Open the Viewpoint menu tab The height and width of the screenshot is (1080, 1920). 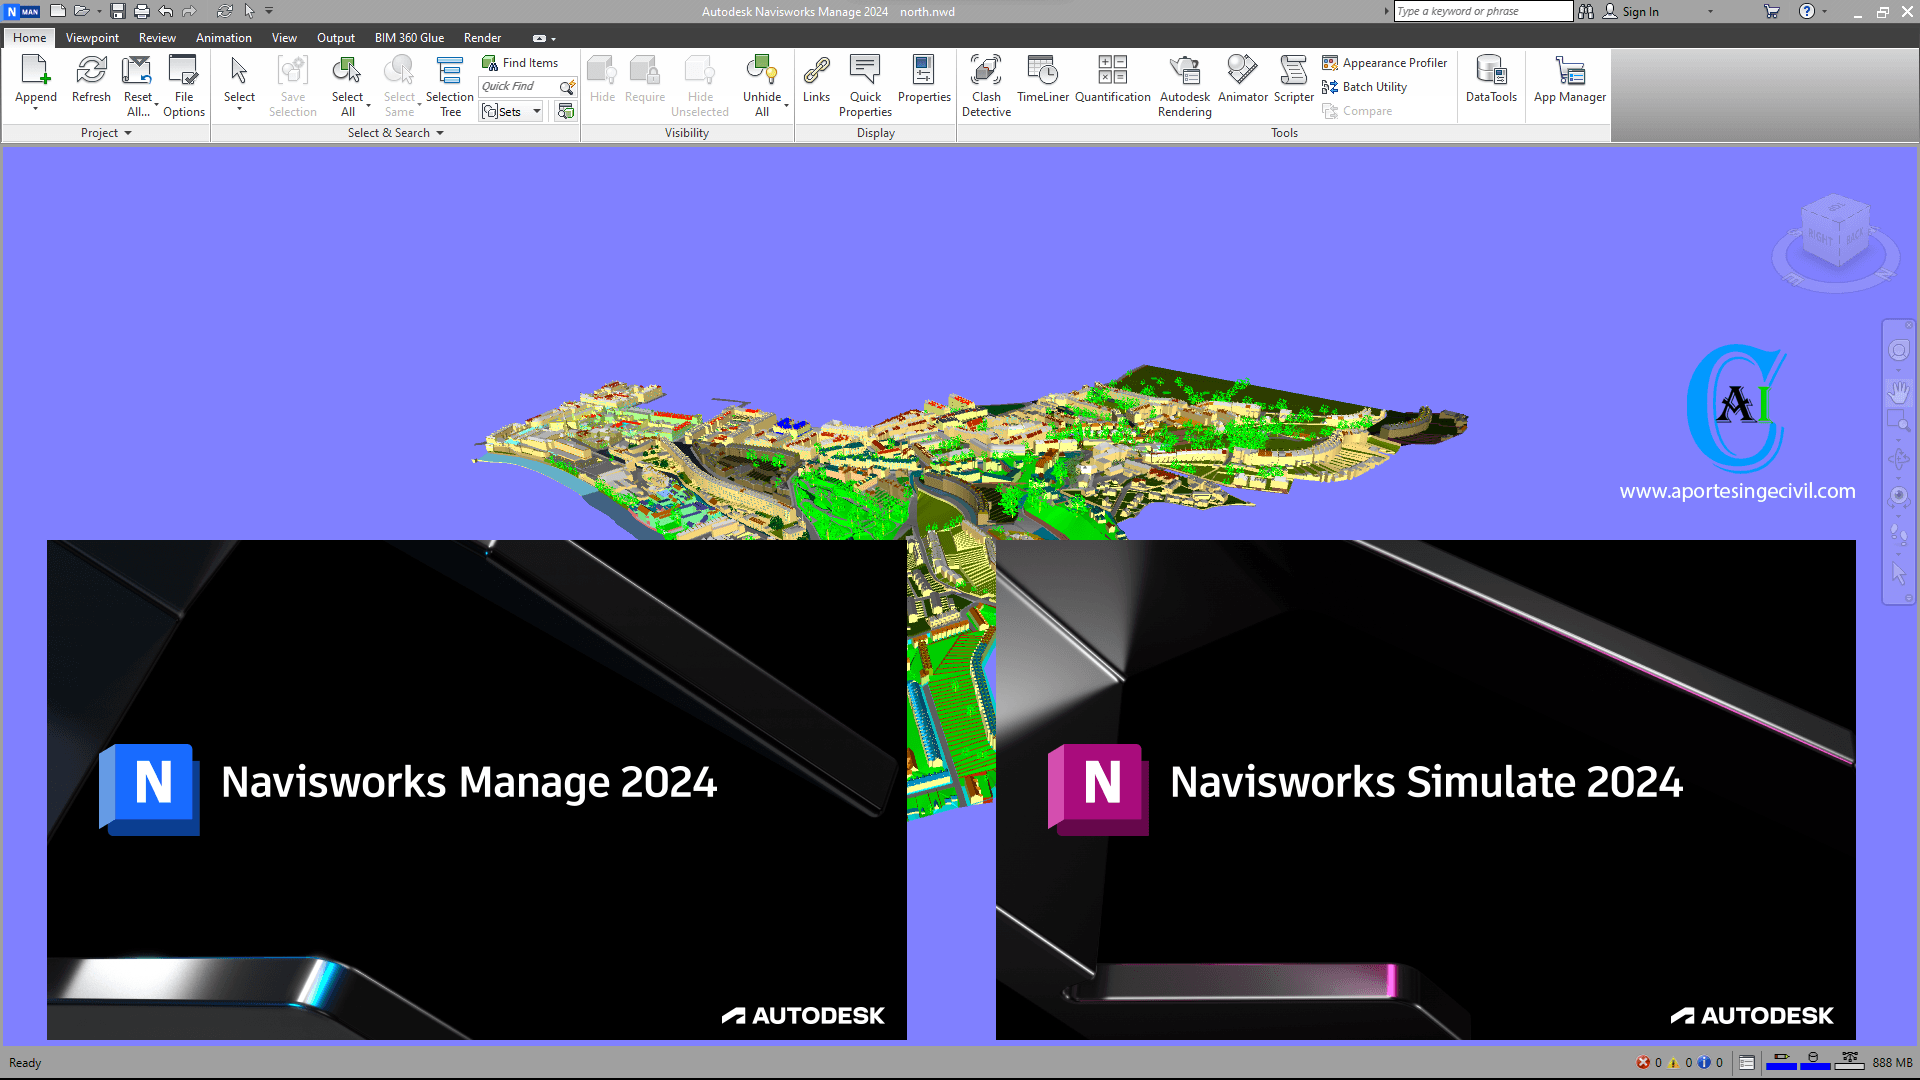(91, 37)
